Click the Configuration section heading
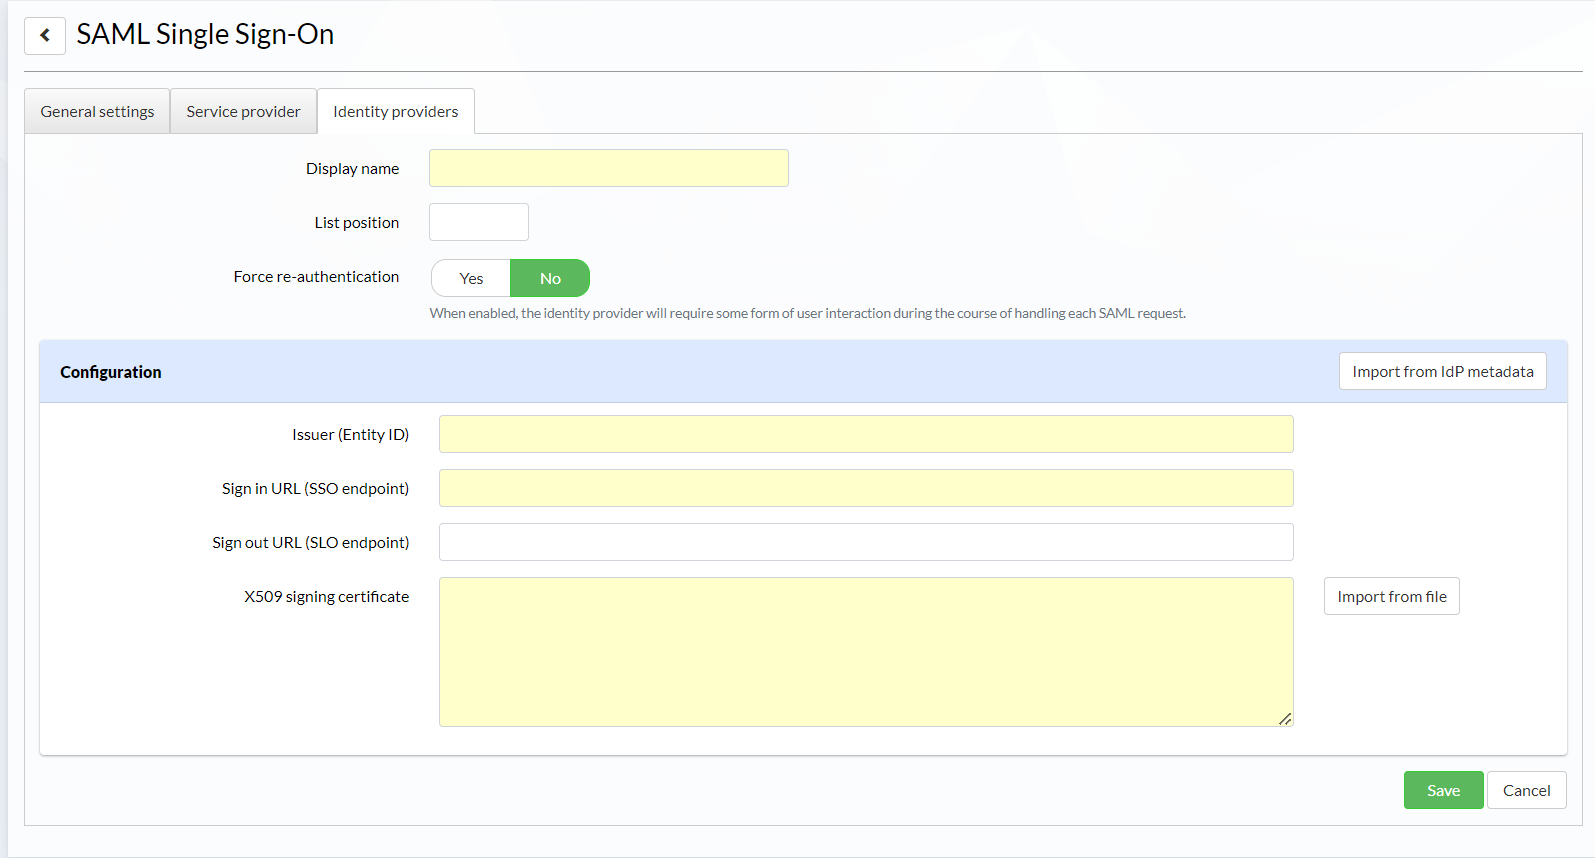The width and height of the screenshot is (1595, 858). (x=111, y=372)
